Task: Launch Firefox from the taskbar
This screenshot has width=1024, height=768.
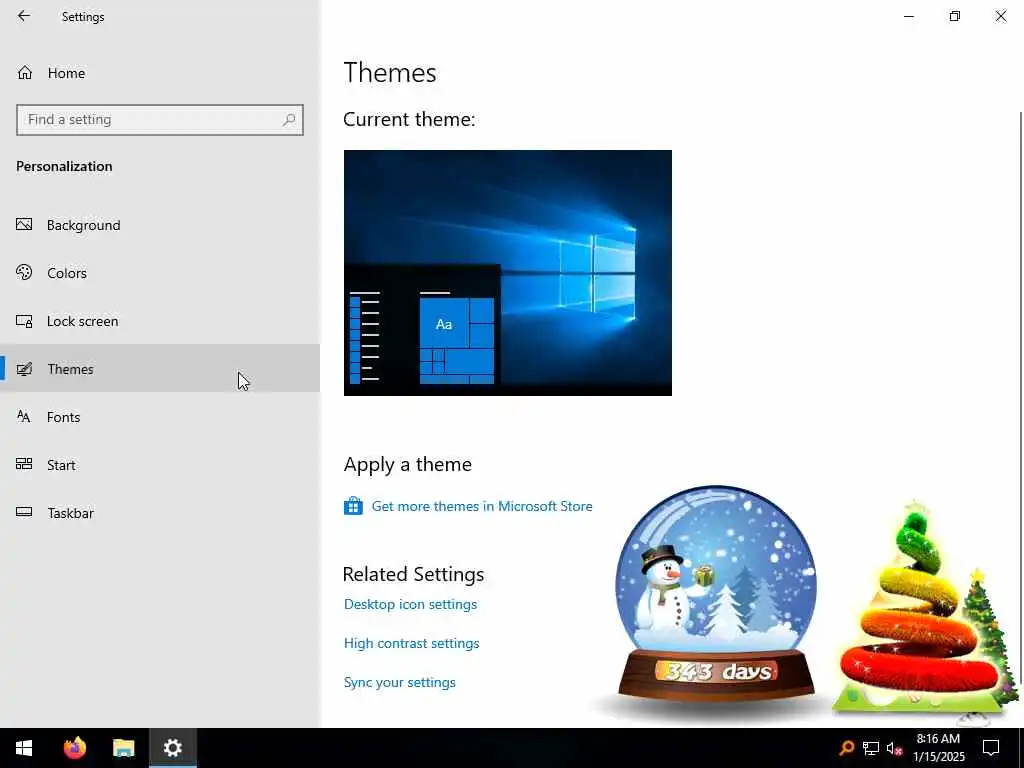Action: coord(74,748)
